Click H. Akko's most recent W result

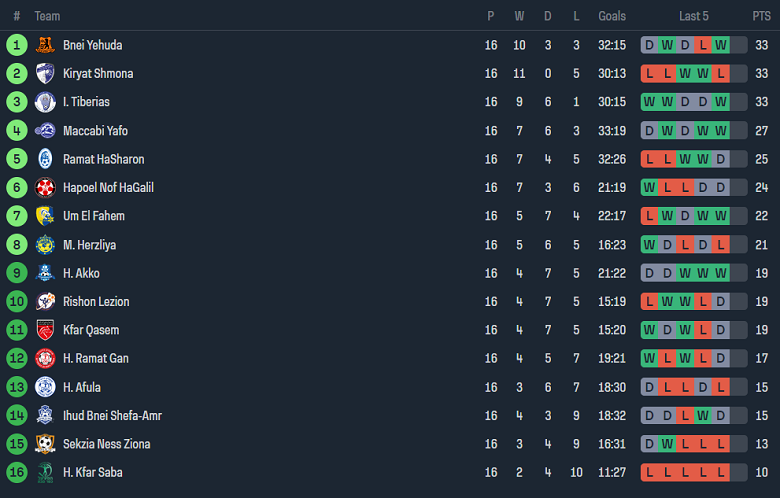click(721, 273)
